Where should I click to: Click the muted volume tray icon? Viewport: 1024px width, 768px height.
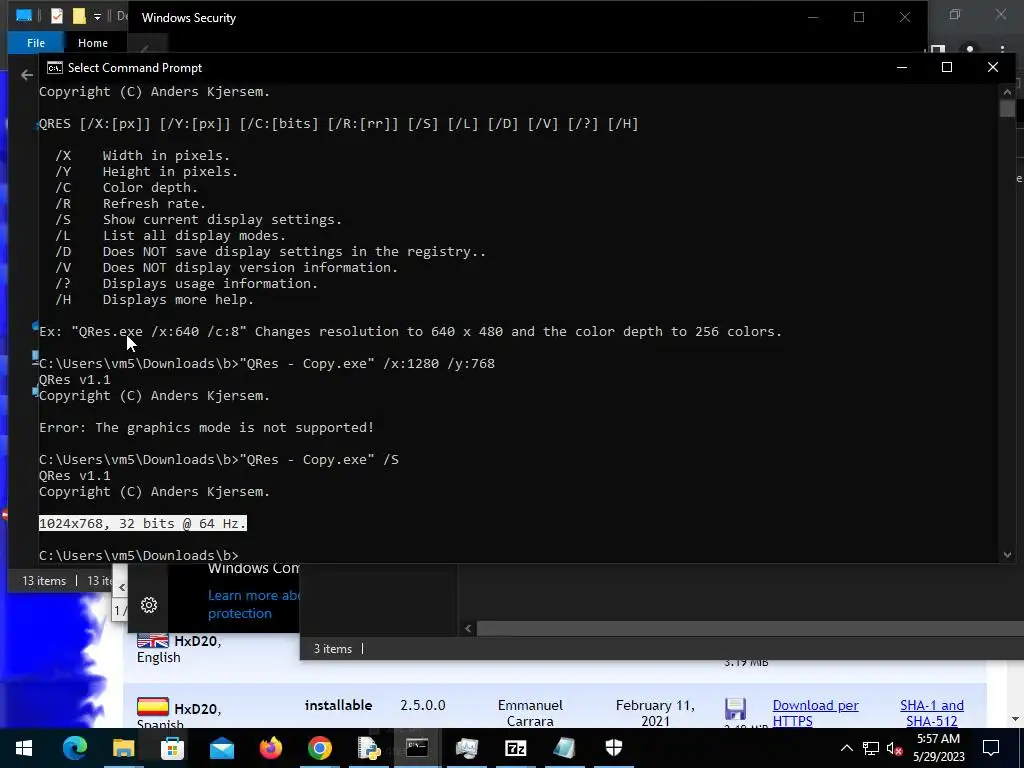click(x=894, y=748)
